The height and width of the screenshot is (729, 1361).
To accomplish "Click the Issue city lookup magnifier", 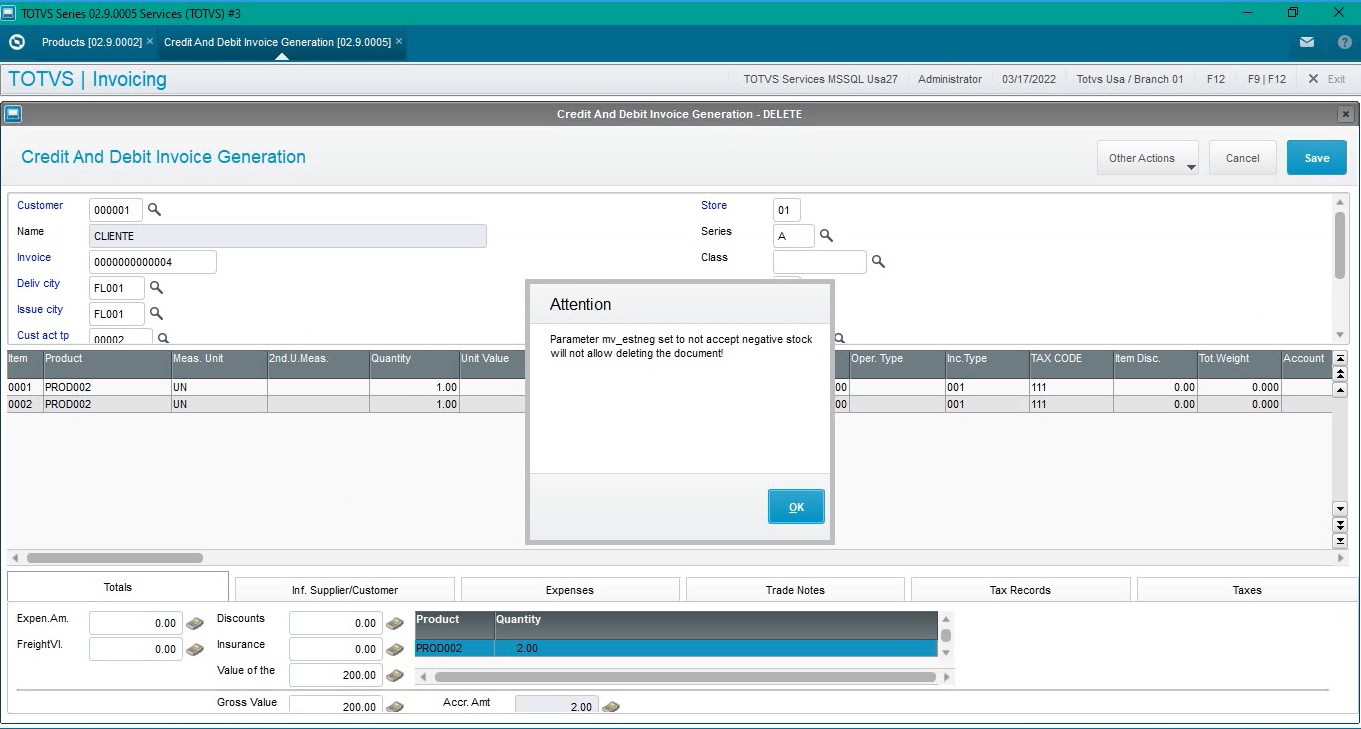I will tap(156, 314).
